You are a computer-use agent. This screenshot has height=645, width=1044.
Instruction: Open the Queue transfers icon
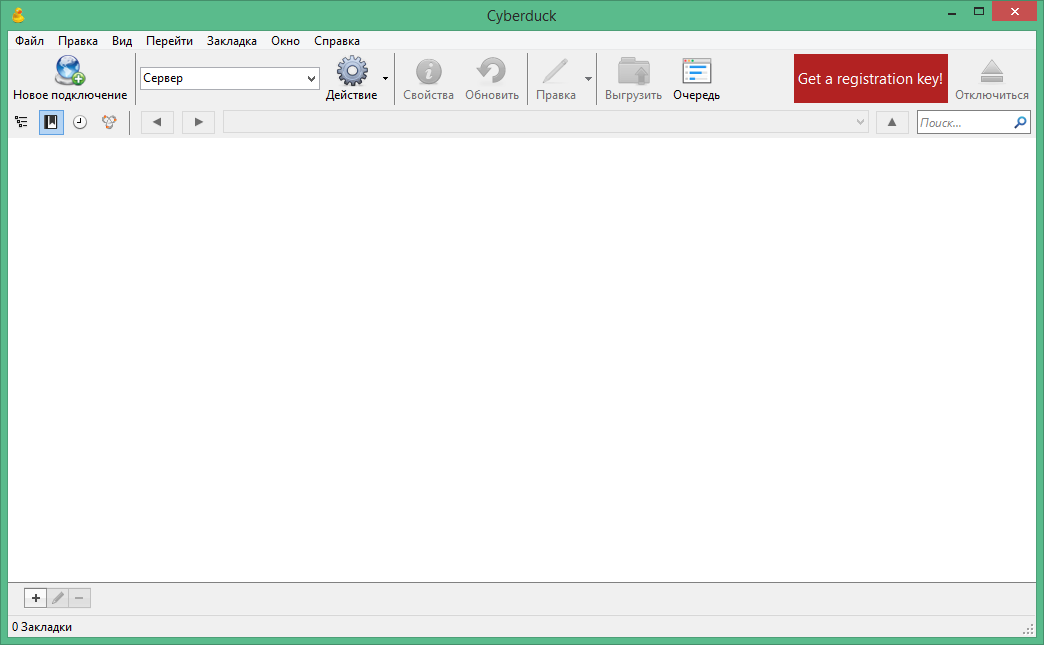[x=696, y=71]
